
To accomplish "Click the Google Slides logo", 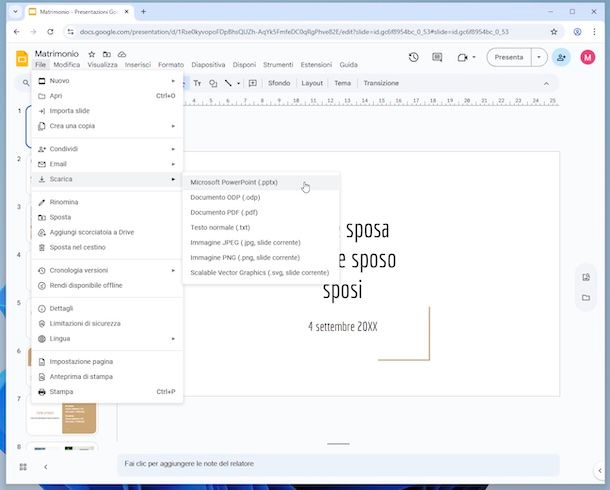I will (22, 59).
